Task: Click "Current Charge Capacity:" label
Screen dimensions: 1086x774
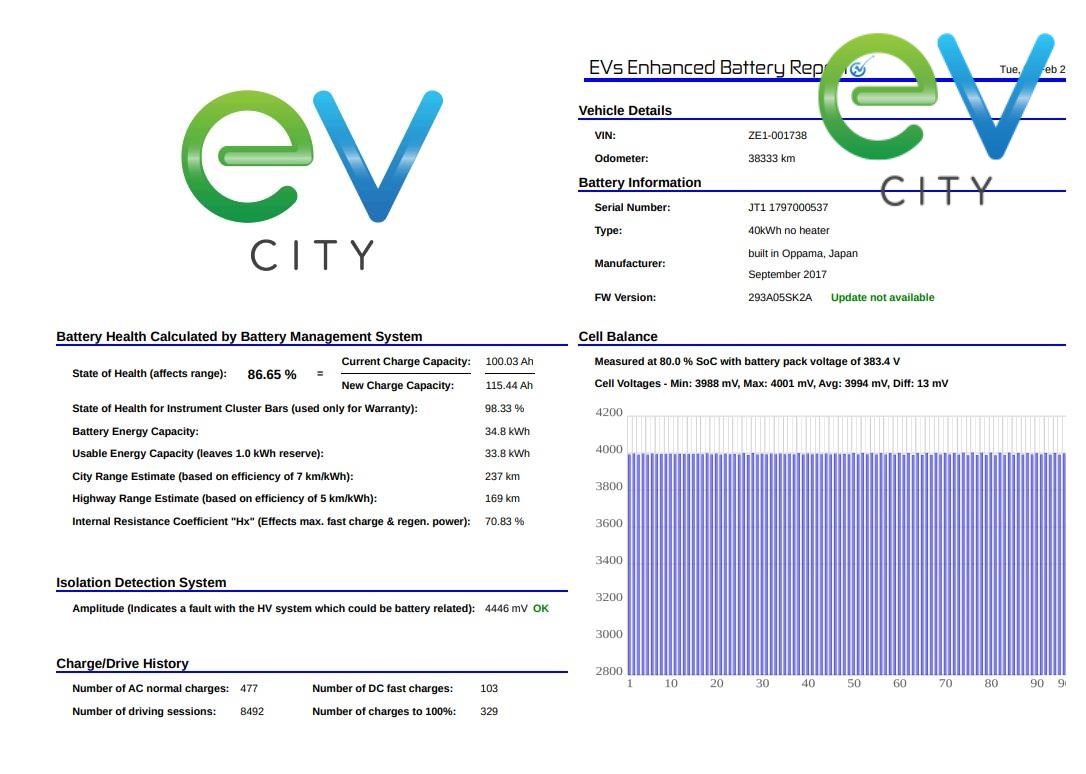Action: pos(406,361)
